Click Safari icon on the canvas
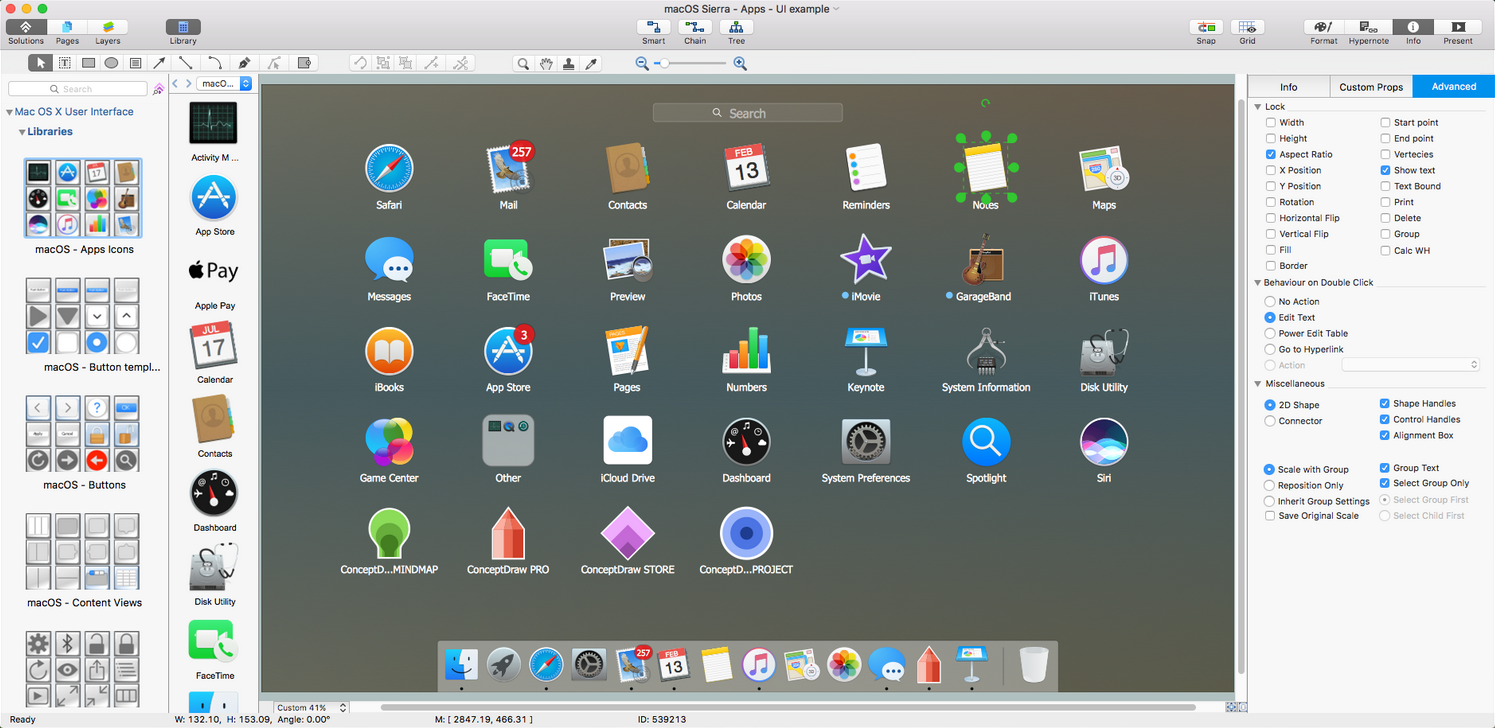This screenshot has width=1495, height=728. coord(389,168)
